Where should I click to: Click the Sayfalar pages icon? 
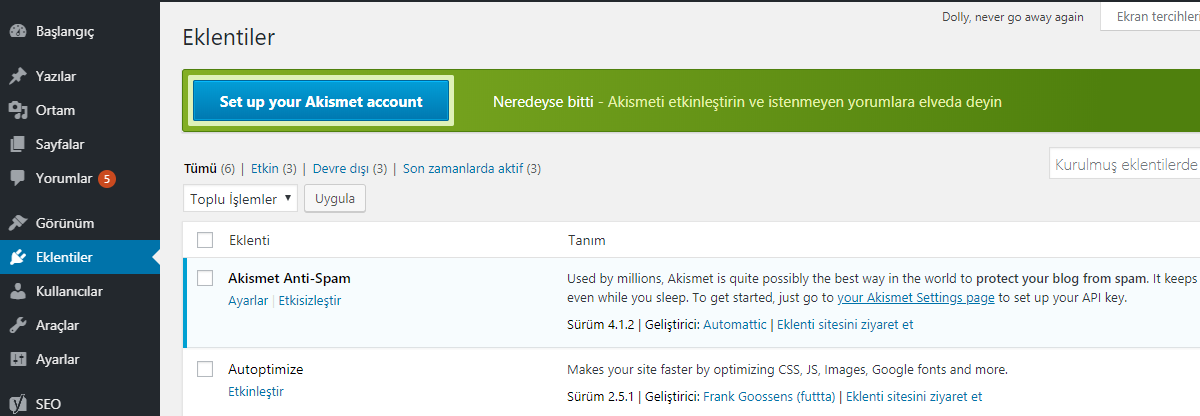(18, 144)
